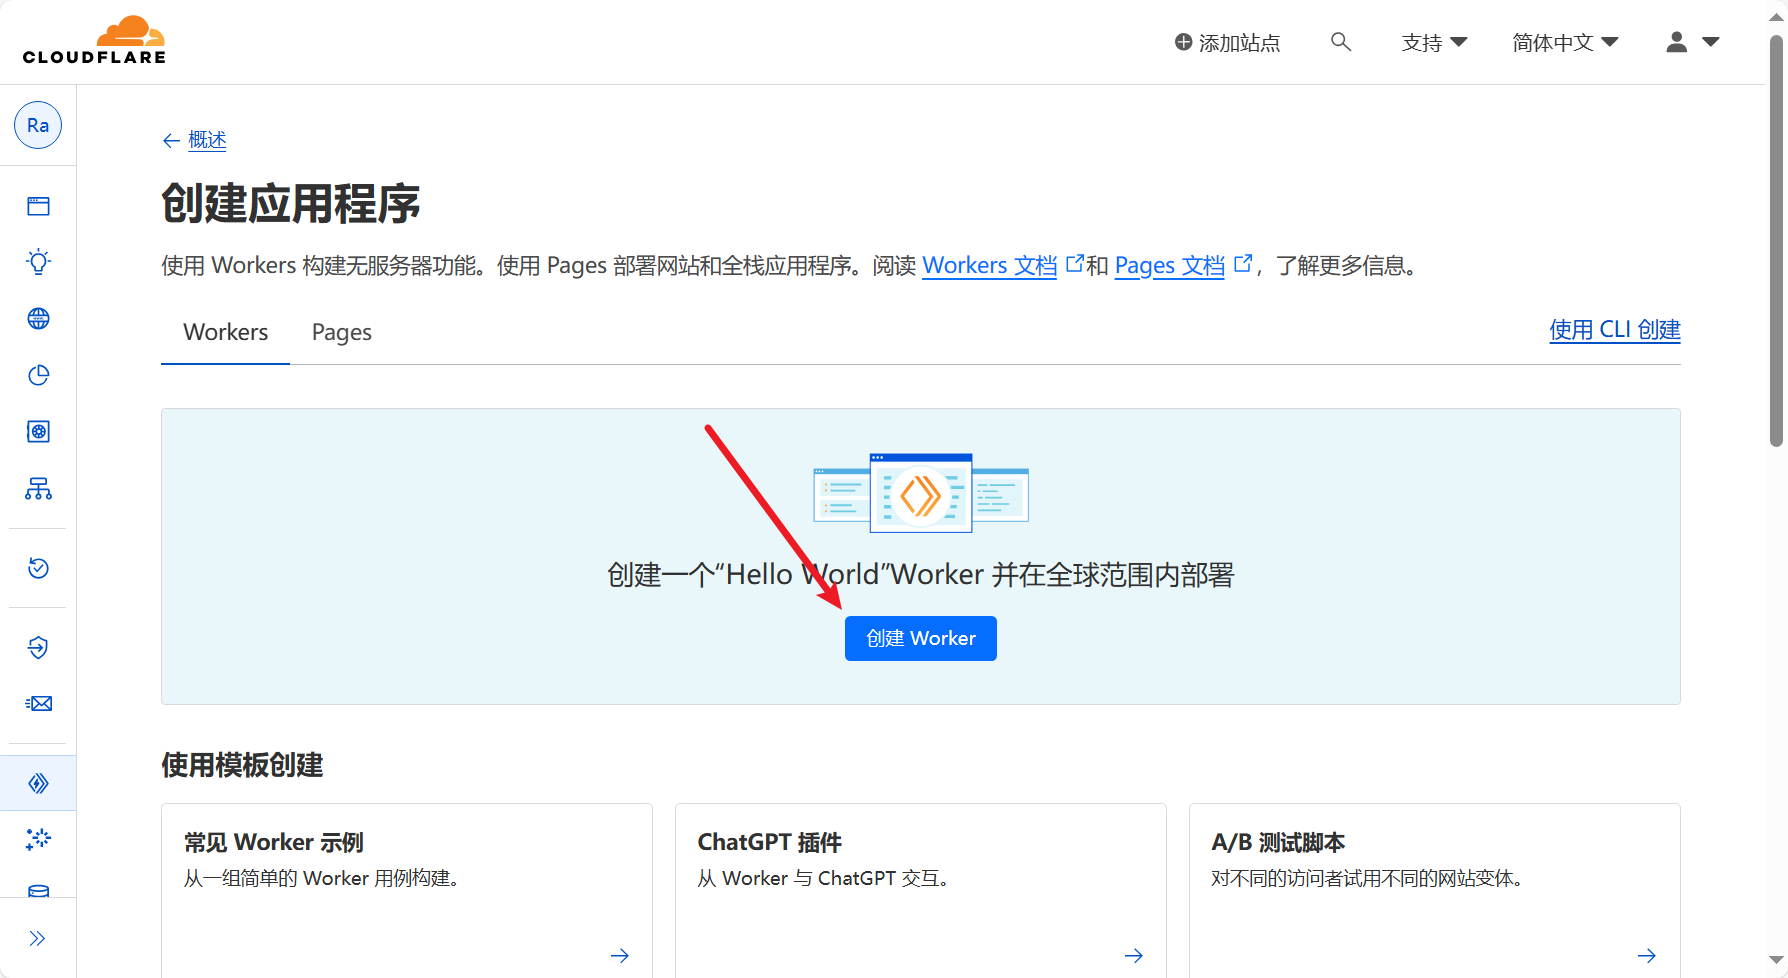Open the 使用 CLI 创建 link
The image size is (1788, 978).
pyautogui.click(x=1614, y=330)
